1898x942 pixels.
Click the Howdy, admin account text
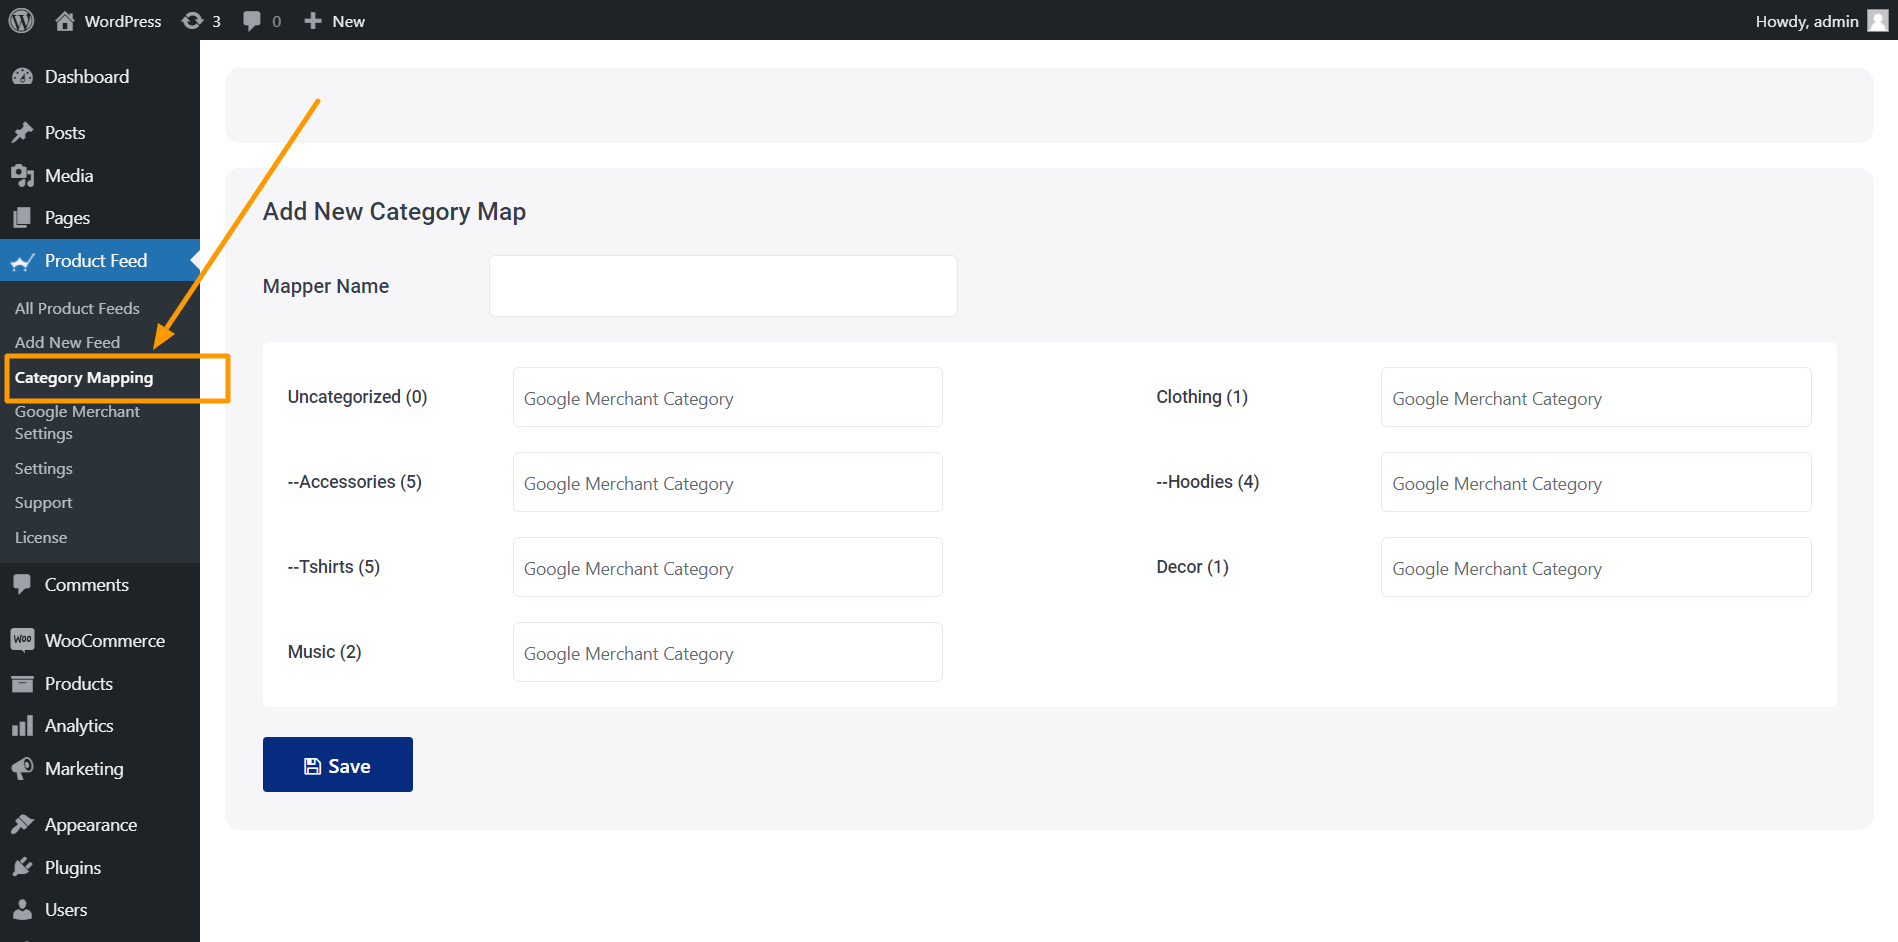[x=1807, y=21]
